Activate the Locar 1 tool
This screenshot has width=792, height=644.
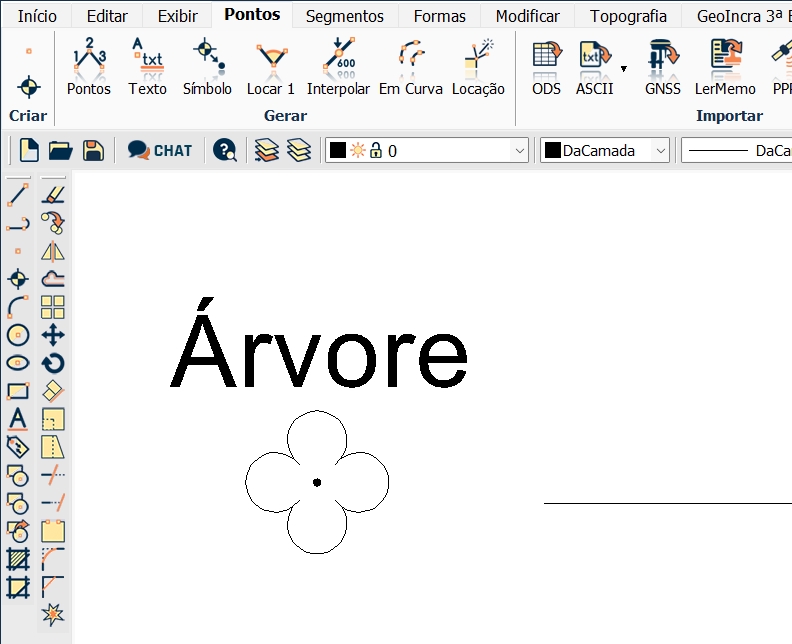[x=271, y=67]
